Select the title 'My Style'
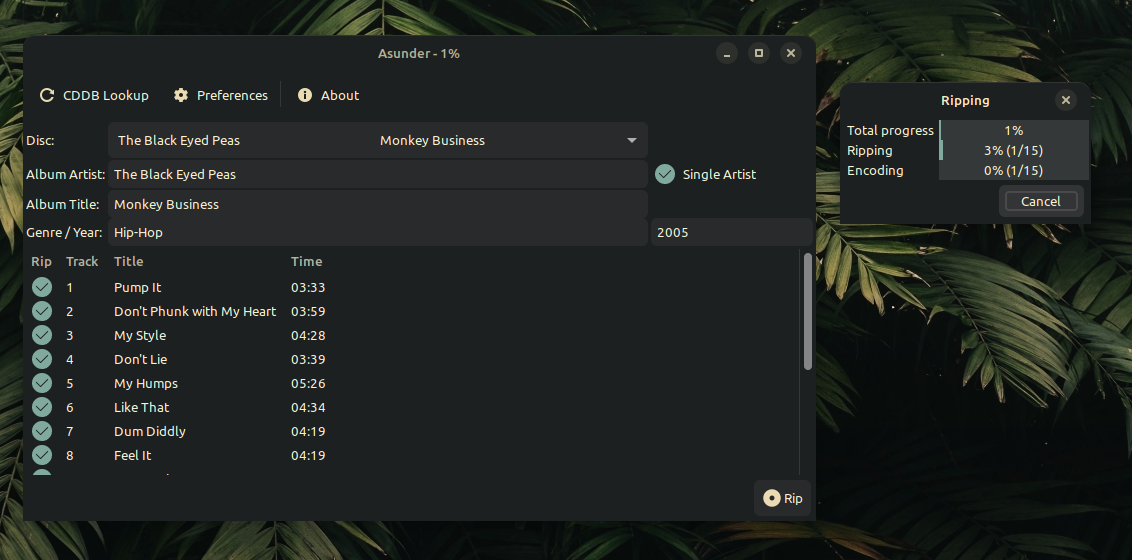Image resolution: width=1132 pixels, height=560 pixels. coord(140,335)
